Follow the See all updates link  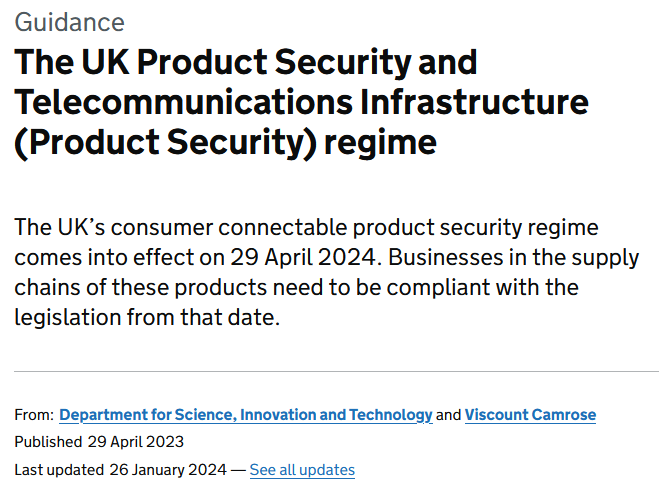(302, 470)
